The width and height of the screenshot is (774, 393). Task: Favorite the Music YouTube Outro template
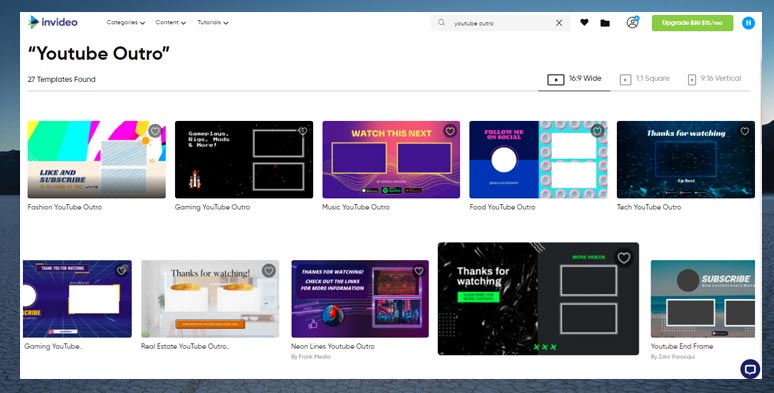coord(450,131)
